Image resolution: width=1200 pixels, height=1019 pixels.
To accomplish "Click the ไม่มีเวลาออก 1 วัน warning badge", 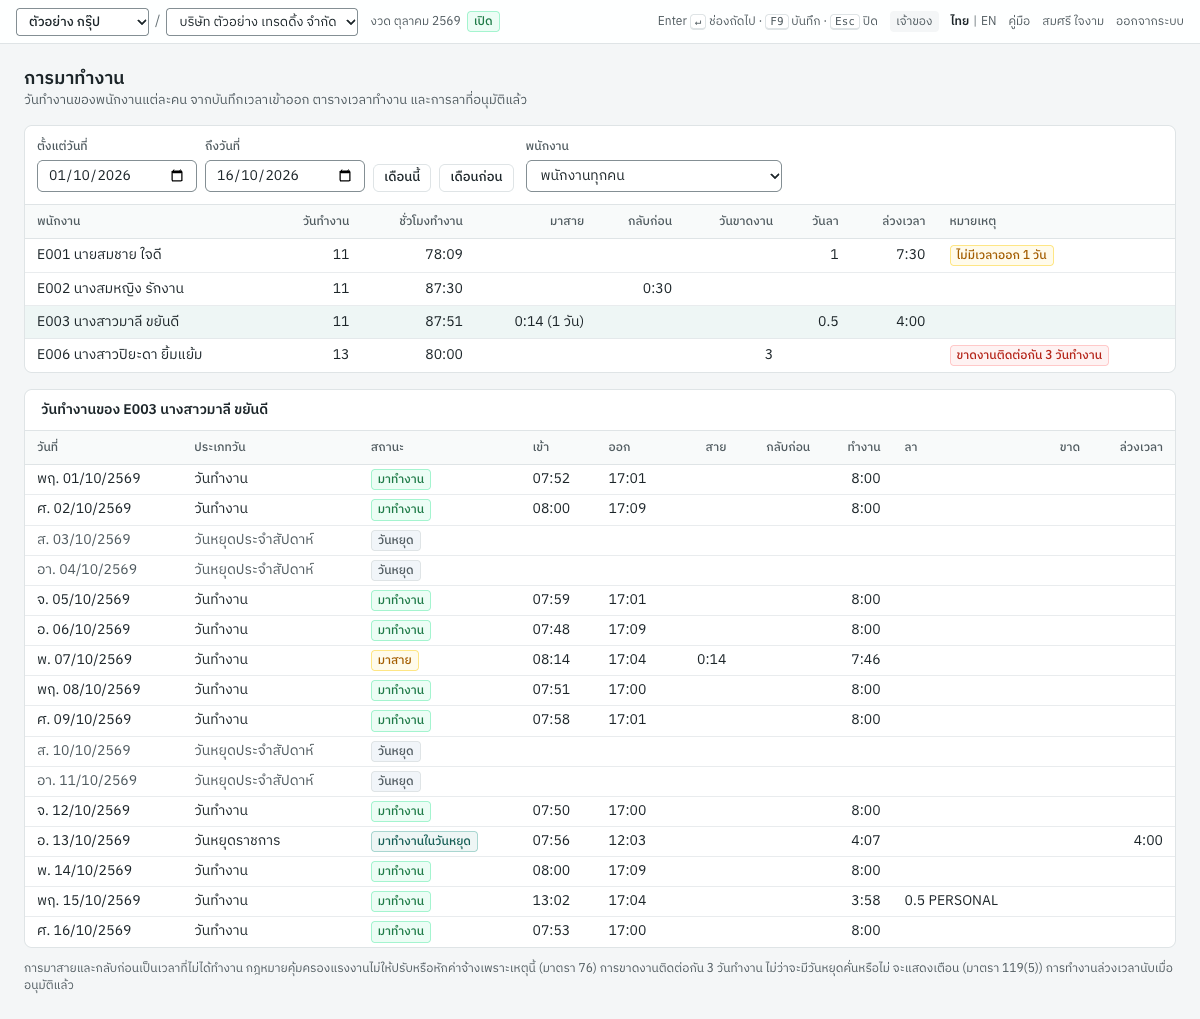I will pos(1001,255).
